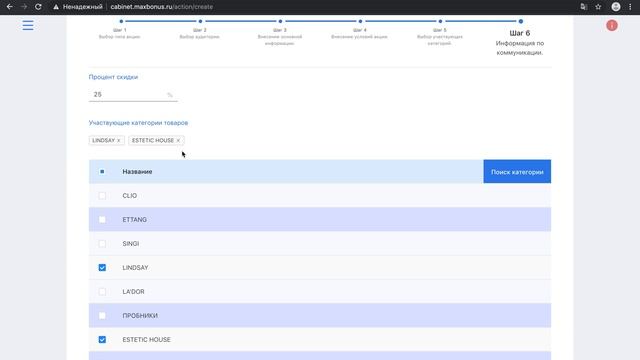Open the browser profile avatar
This screenshot has width=640, height=360.
pos(616,7)
